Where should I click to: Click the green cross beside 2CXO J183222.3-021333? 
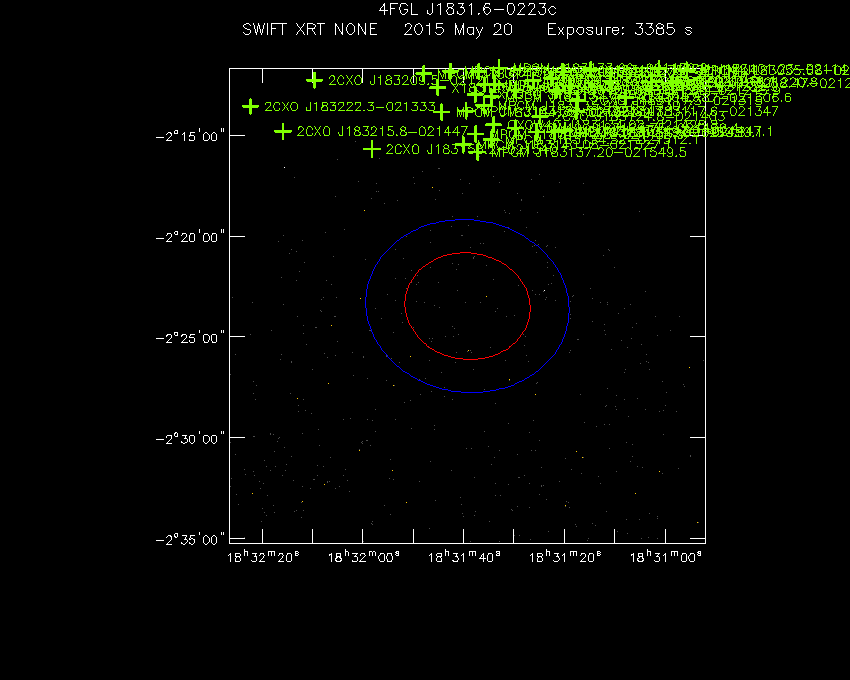[250, 106]
